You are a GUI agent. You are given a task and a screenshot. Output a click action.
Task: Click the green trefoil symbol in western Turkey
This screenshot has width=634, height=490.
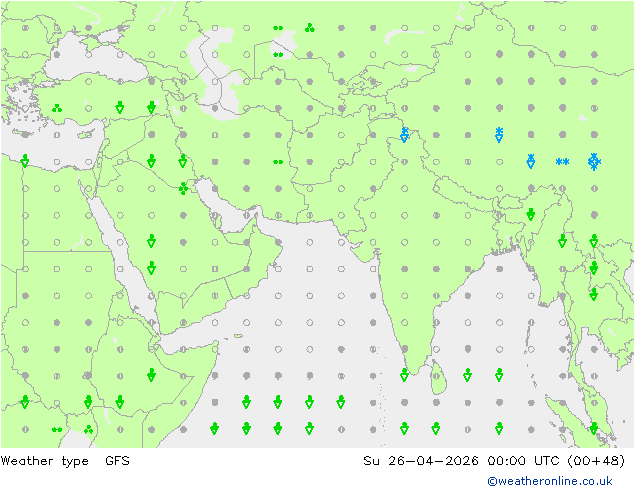click(x=57, y=108)
